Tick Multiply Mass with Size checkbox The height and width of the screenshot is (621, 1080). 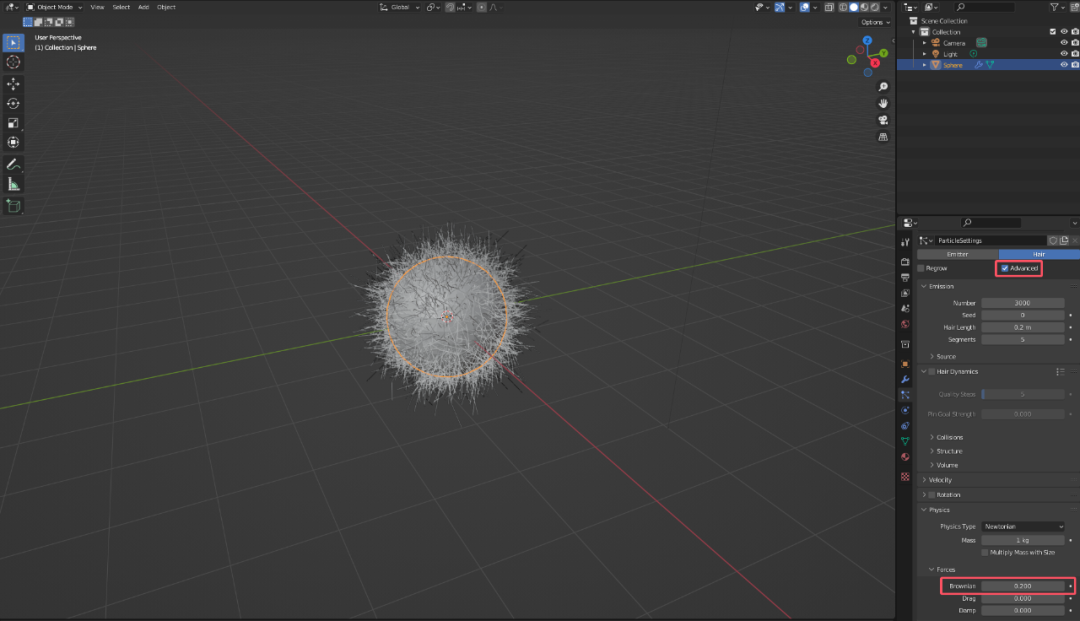[985, 552]
